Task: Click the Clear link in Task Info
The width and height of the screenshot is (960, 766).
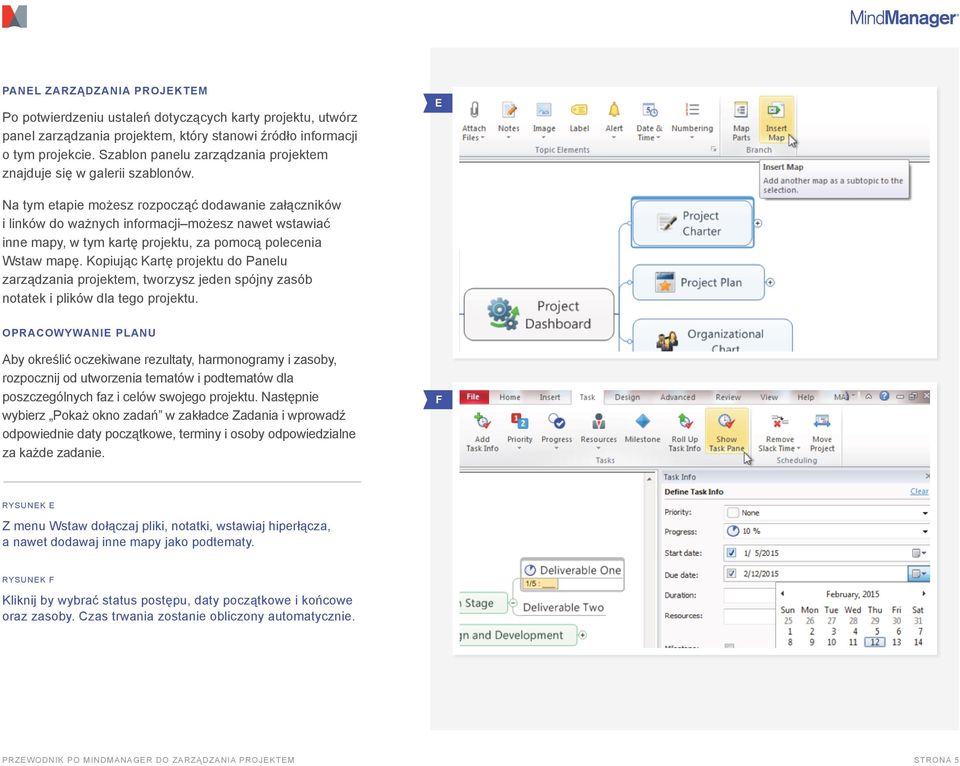Action: (x=919, y=491)
